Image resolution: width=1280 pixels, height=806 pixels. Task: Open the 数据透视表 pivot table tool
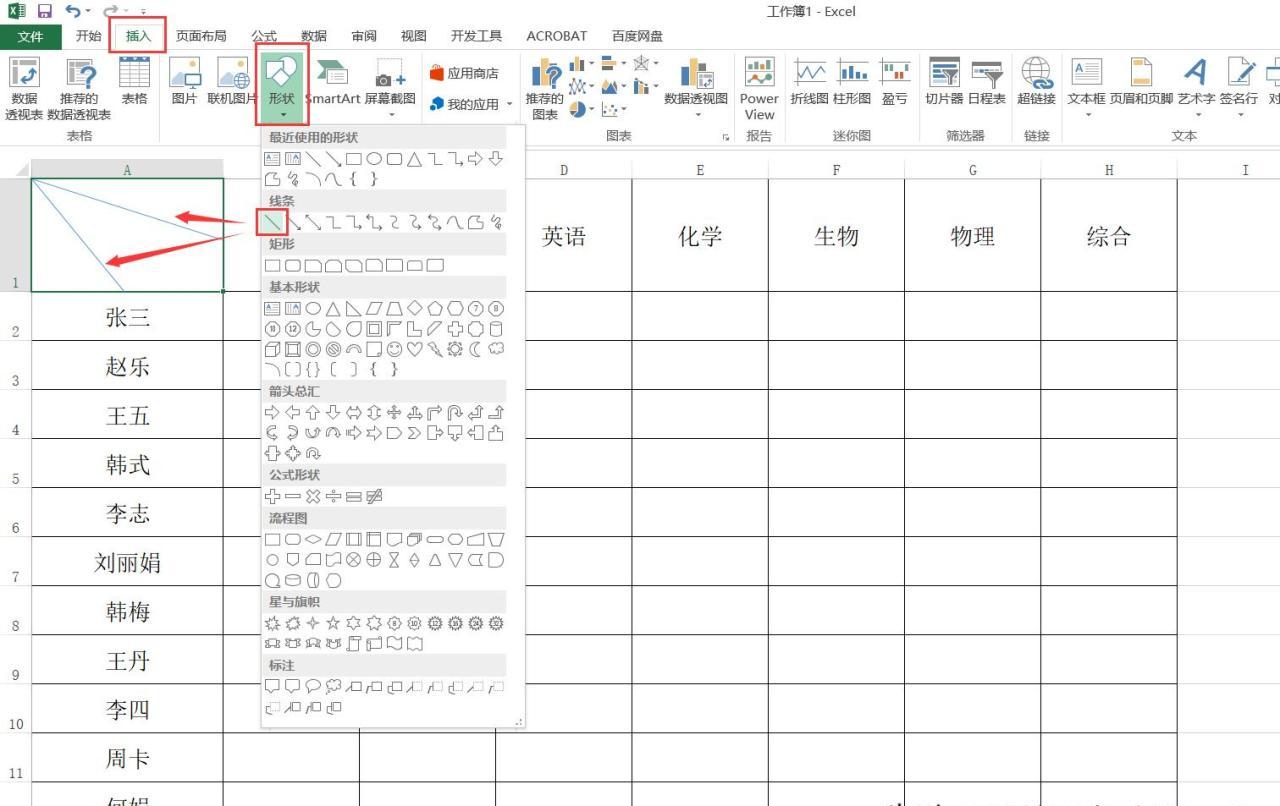(x=24, y=89)
